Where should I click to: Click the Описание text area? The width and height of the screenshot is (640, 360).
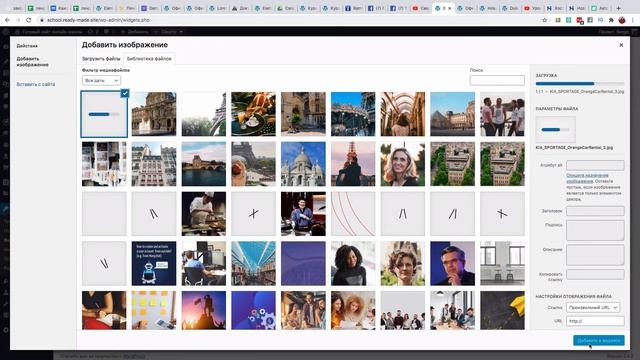point(595,255)
